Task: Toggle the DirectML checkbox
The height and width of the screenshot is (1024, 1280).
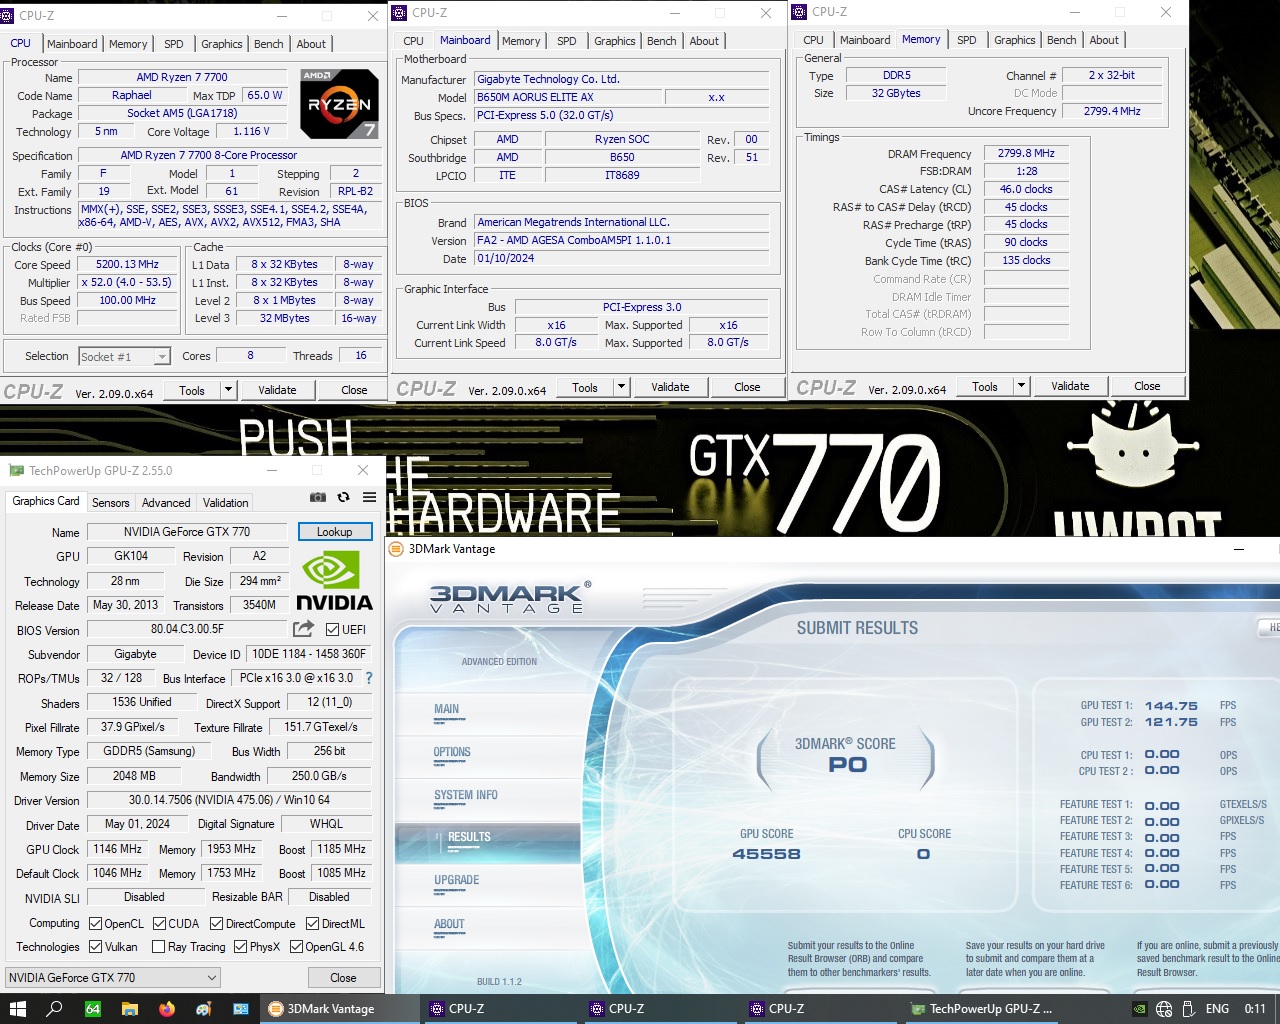Action: coord(312,923)
